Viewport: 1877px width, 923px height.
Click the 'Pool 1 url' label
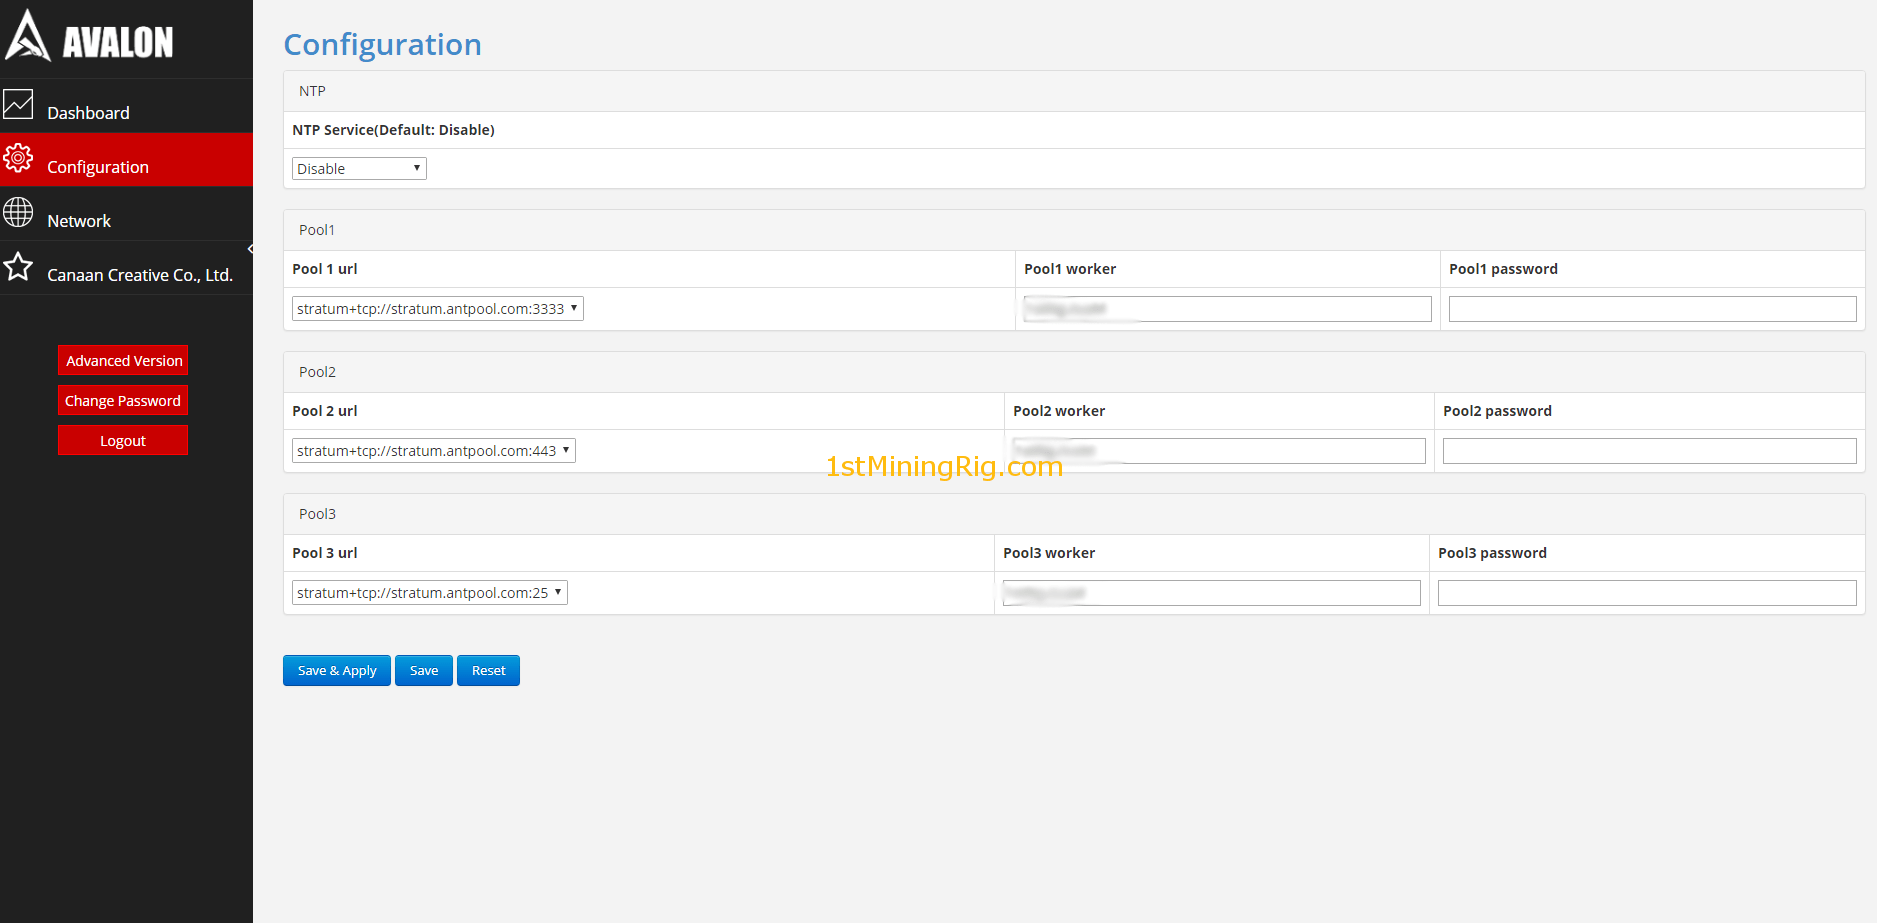(x=325, y=269)
